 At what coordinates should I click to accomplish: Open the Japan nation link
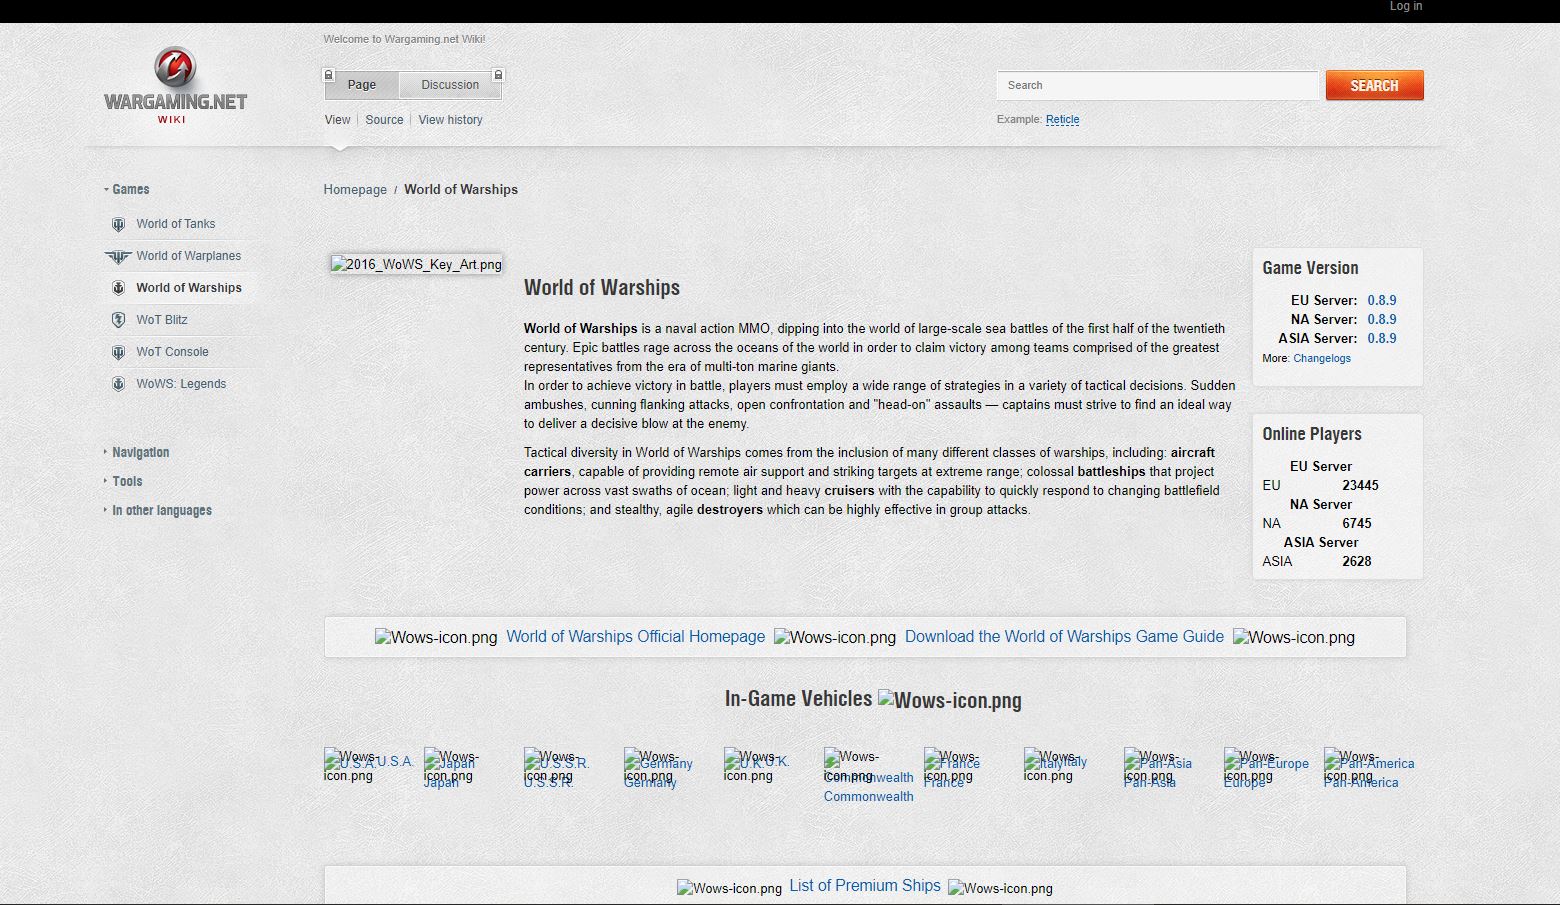point(441,782)
